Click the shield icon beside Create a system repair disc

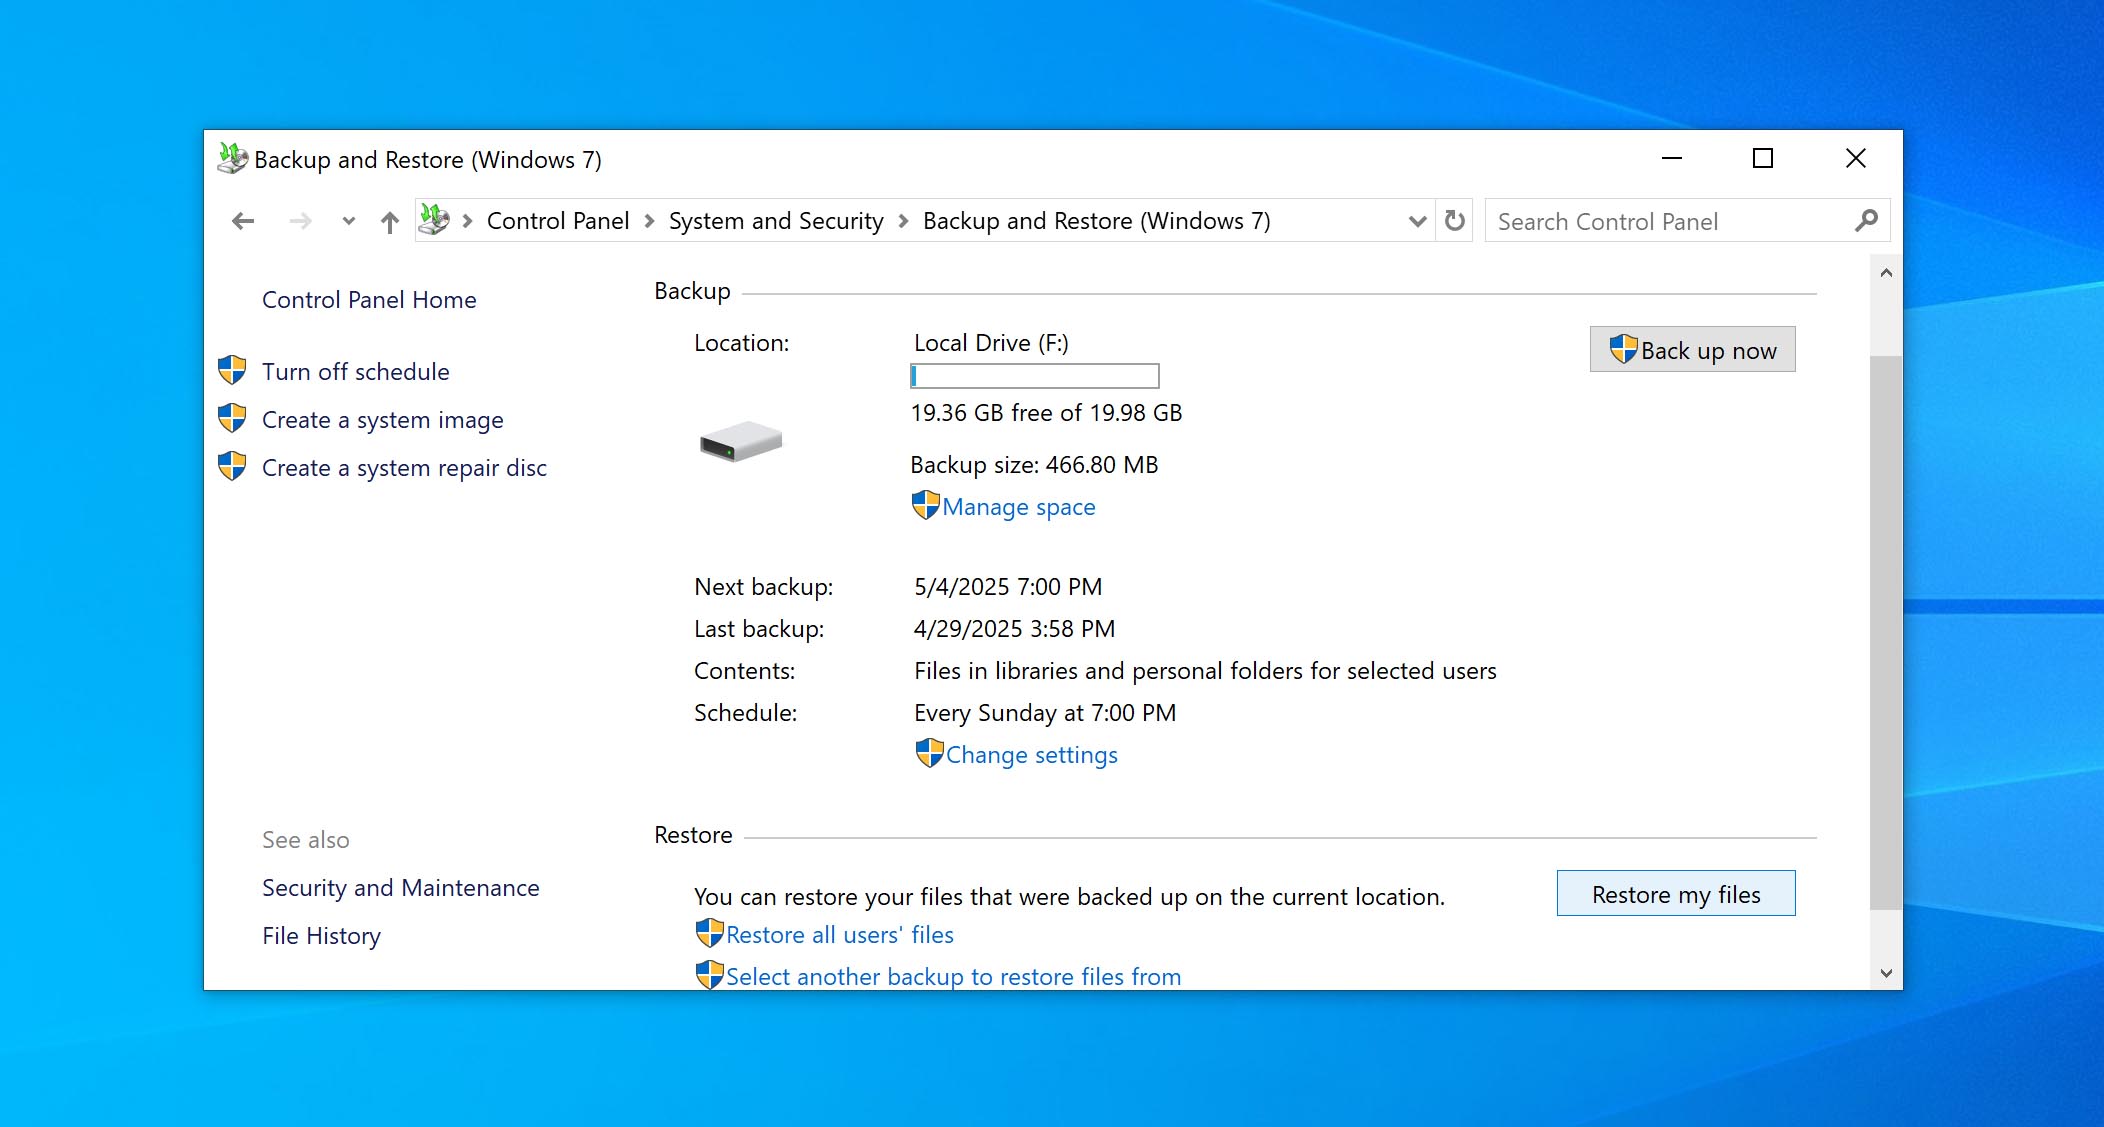pos(232,466)
